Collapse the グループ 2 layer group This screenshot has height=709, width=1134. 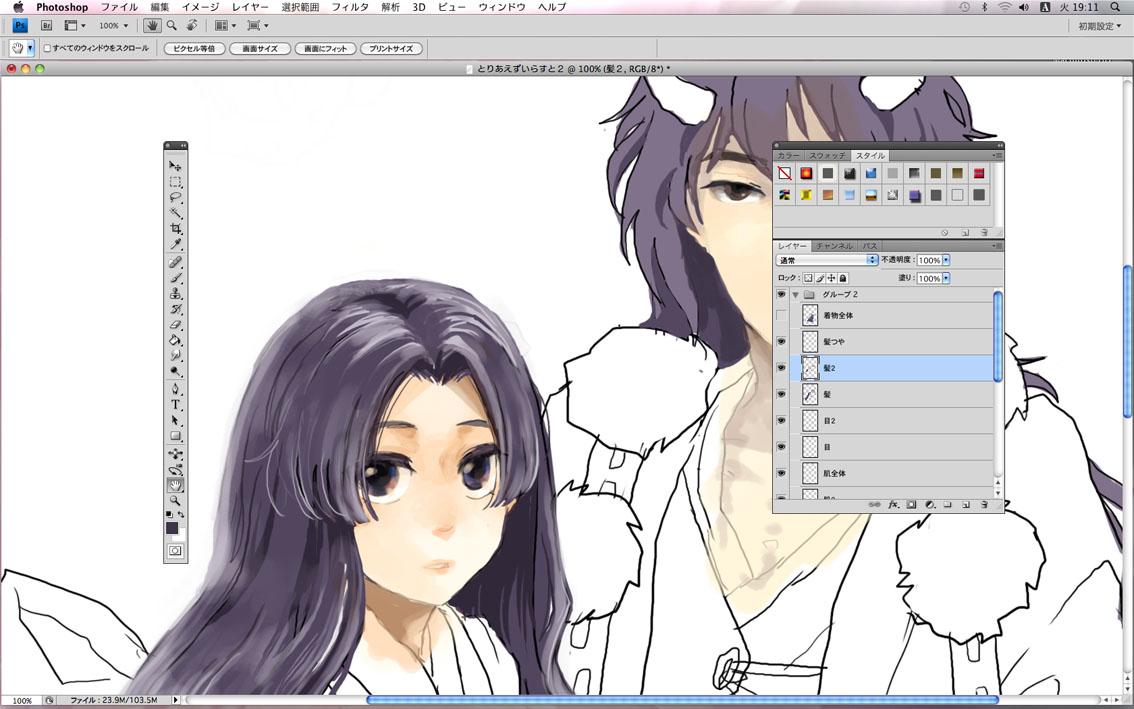(796, 295)
